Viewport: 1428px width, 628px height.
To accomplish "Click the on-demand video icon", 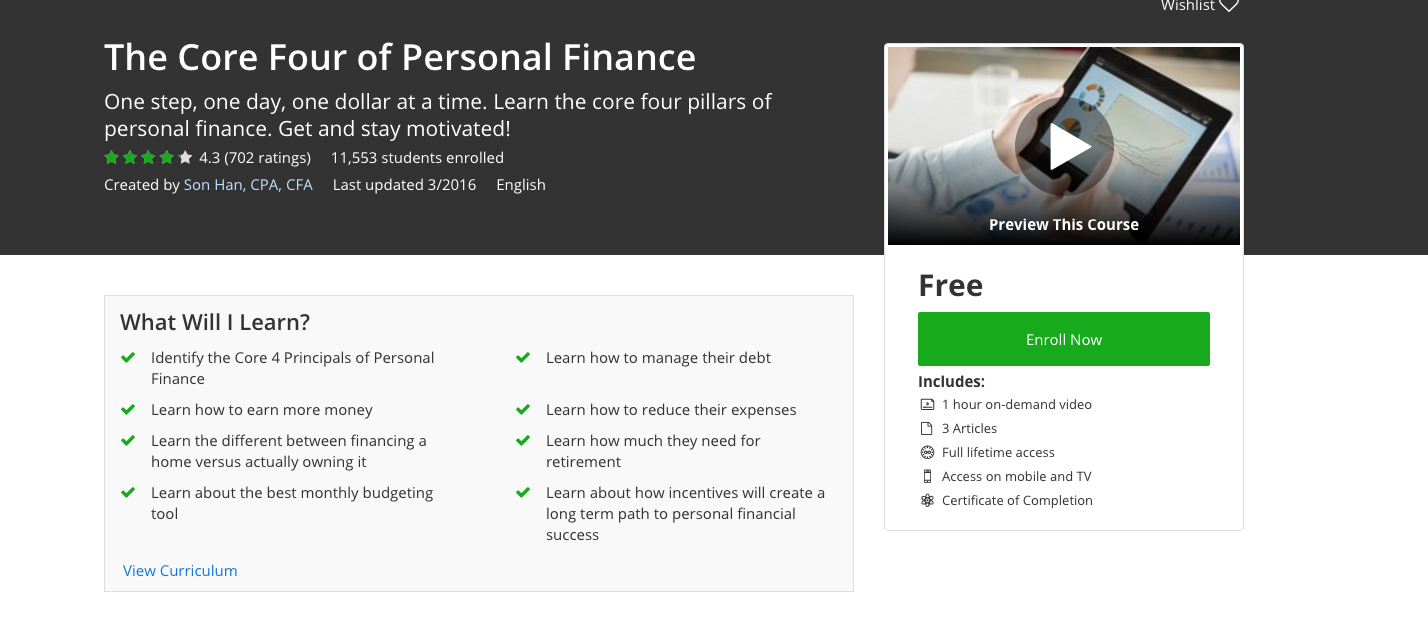I will [926, 405].
